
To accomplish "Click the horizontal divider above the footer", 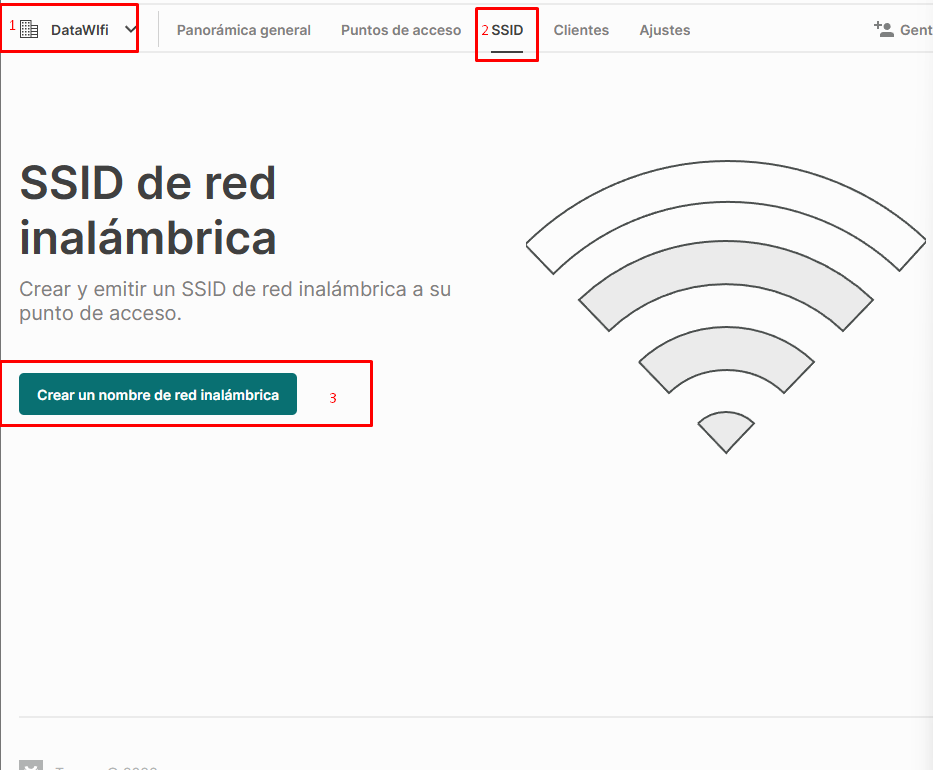I will [x=476, y=716].
